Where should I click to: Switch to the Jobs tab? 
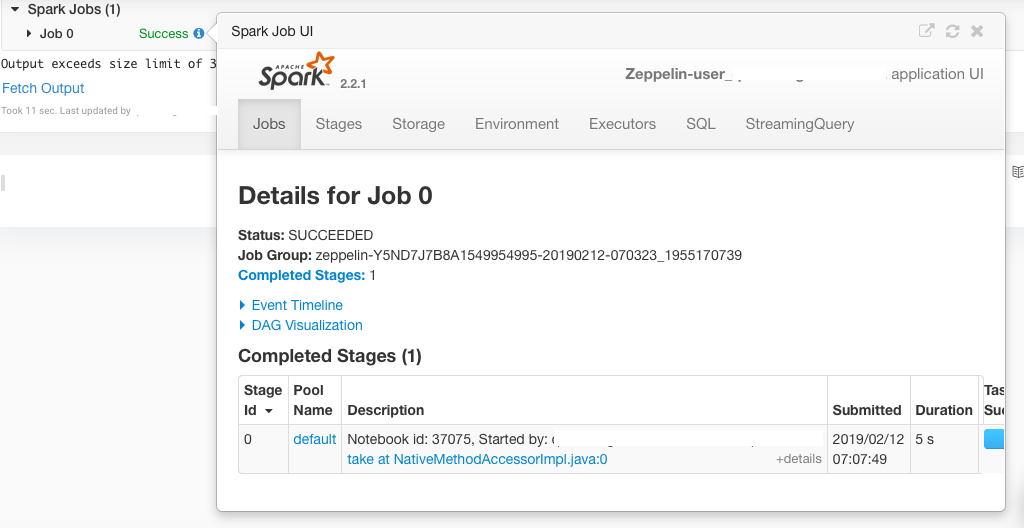[269, 124]
